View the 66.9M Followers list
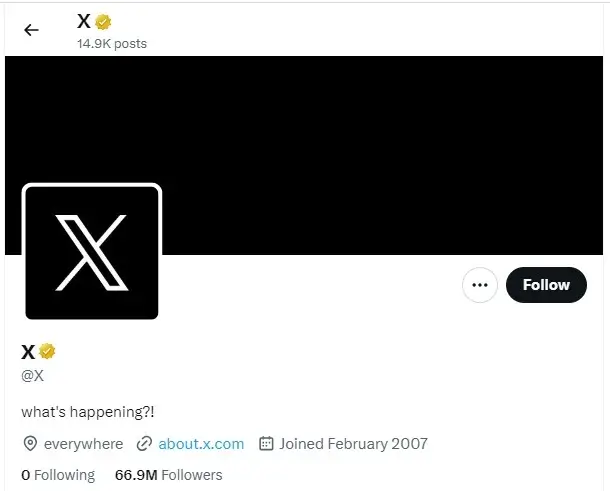 point(168,475)
